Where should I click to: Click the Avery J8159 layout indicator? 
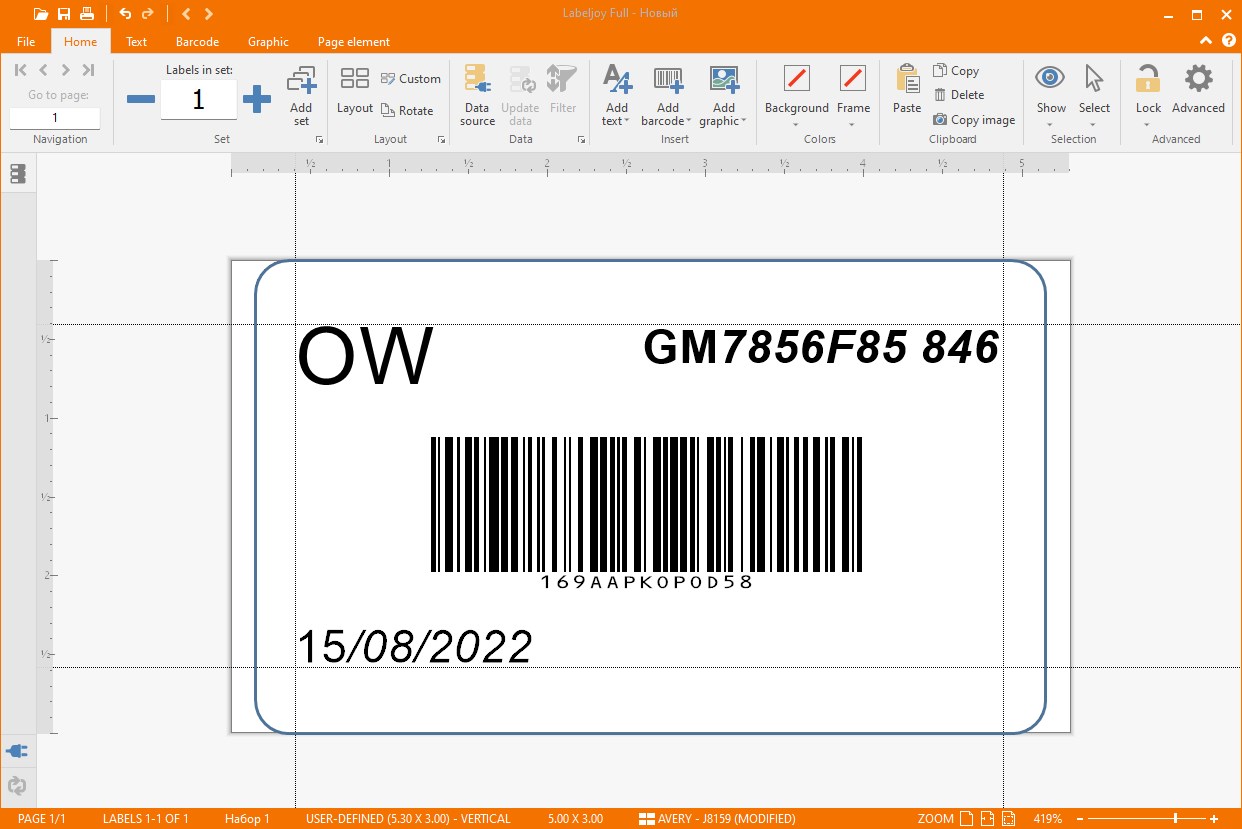[717, 819]
